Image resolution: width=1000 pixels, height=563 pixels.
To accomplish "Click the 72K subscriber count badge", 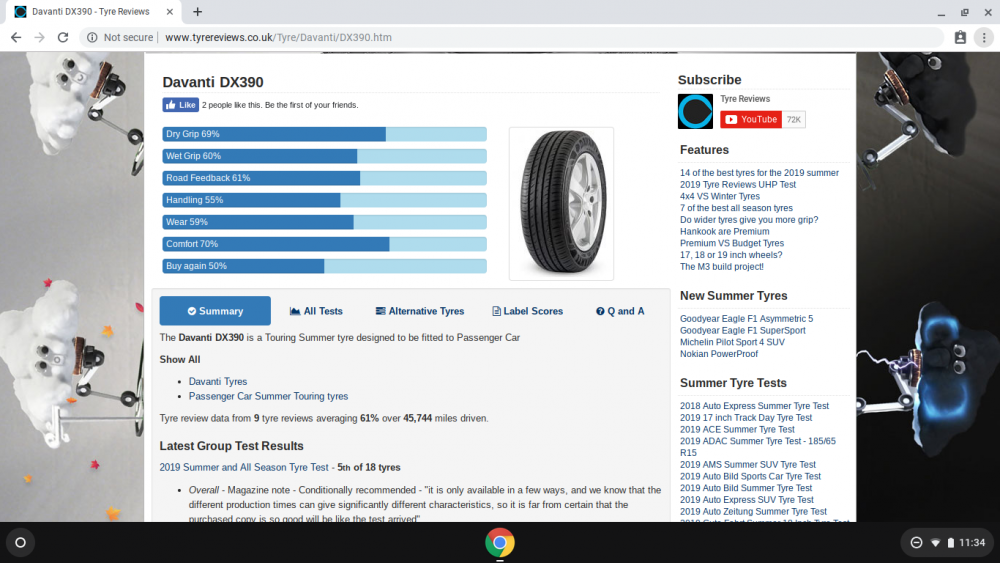I will click(x=793, y=119).
